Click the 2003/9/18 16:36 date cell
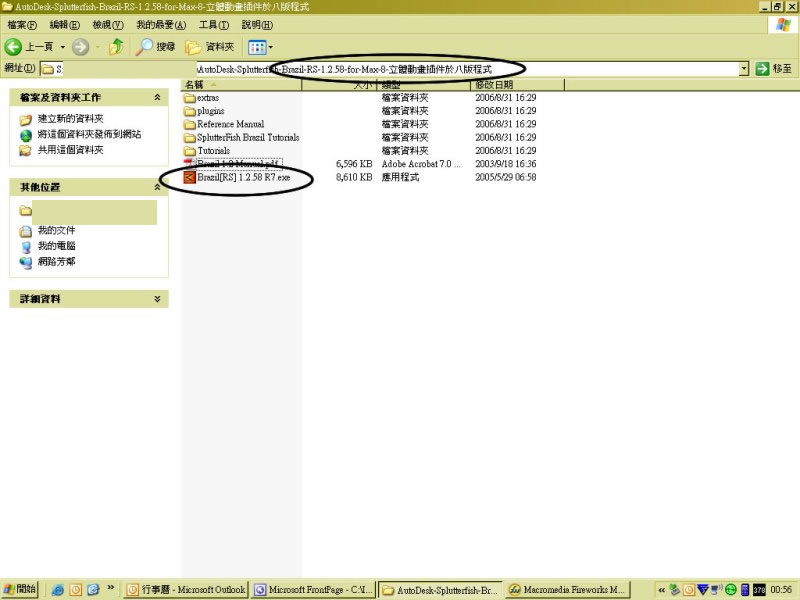Image resolution: width=800 pixels, height=600 pixels. (x=506, y=164)
